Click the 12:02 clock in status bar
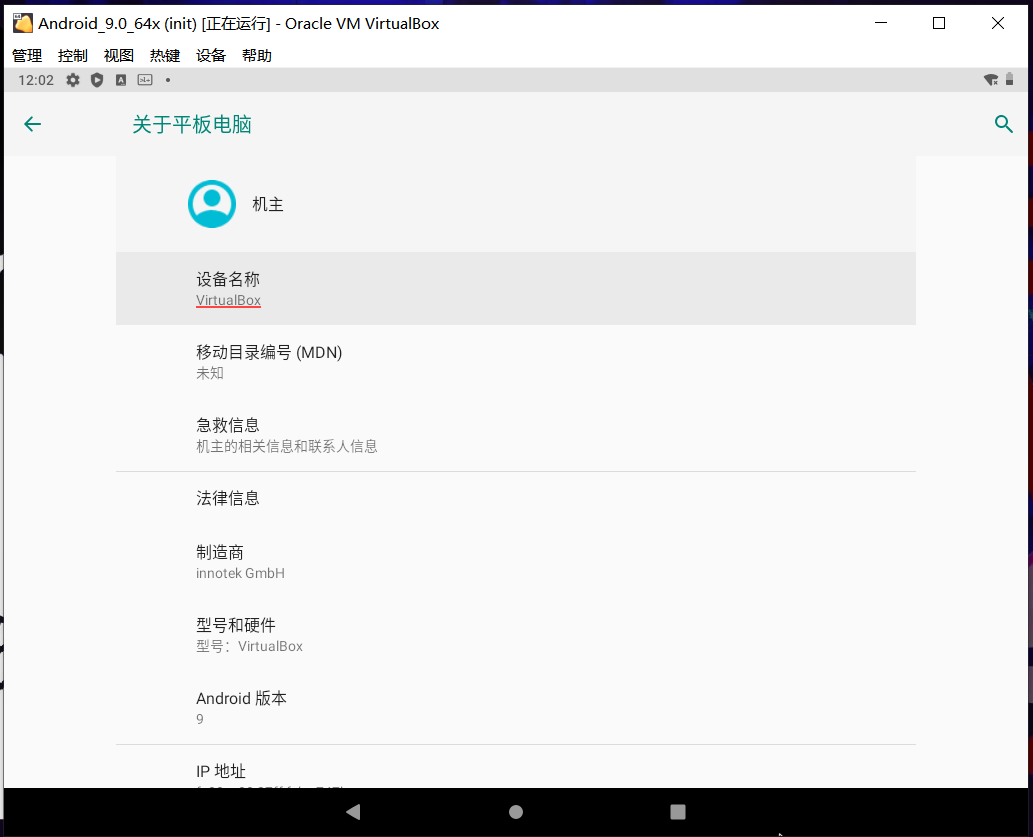1033x837 pixels. [x=36, y=80]
